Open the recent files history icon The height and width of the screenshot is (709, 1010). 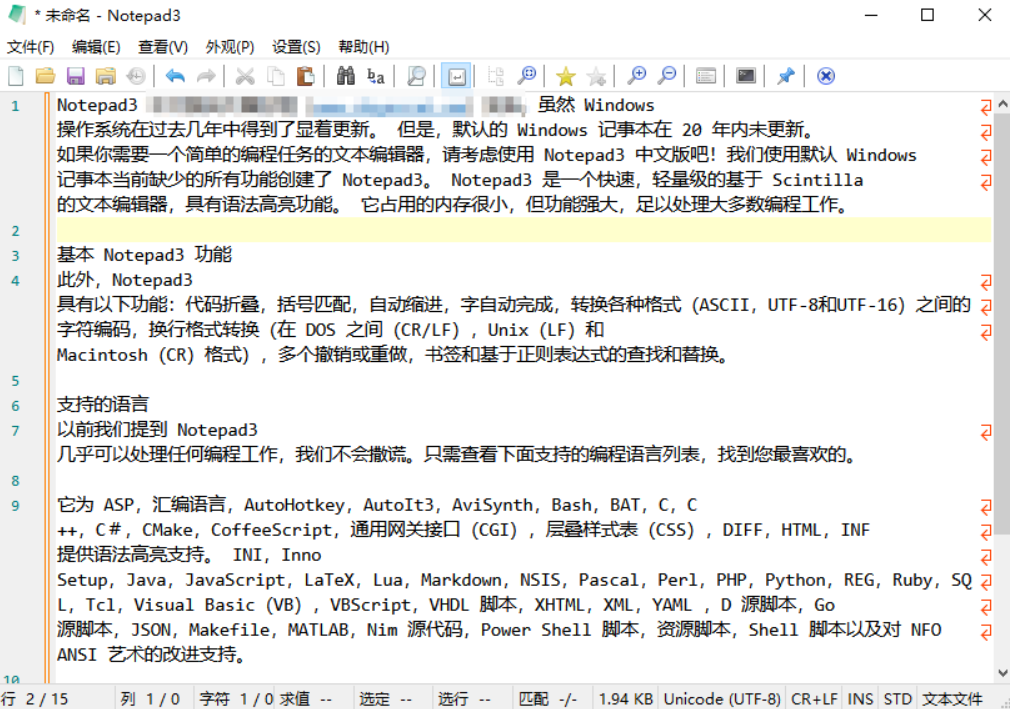click(136, 76)
